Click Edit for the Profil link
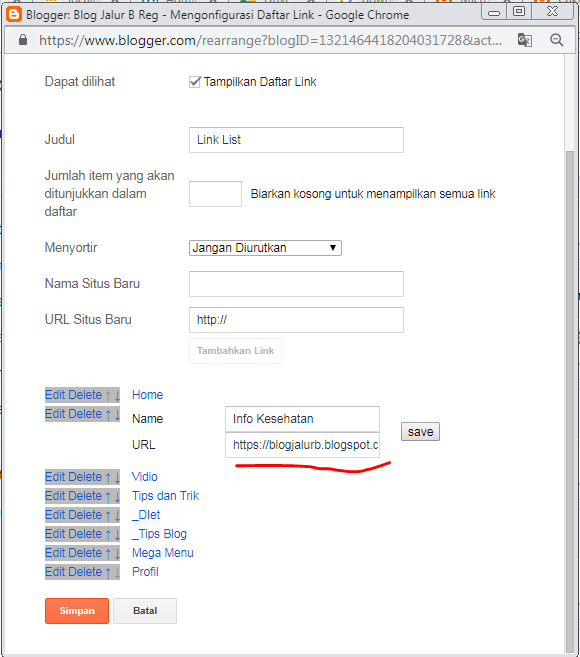This screenshot has width=580, height=657. click(55, 572)
